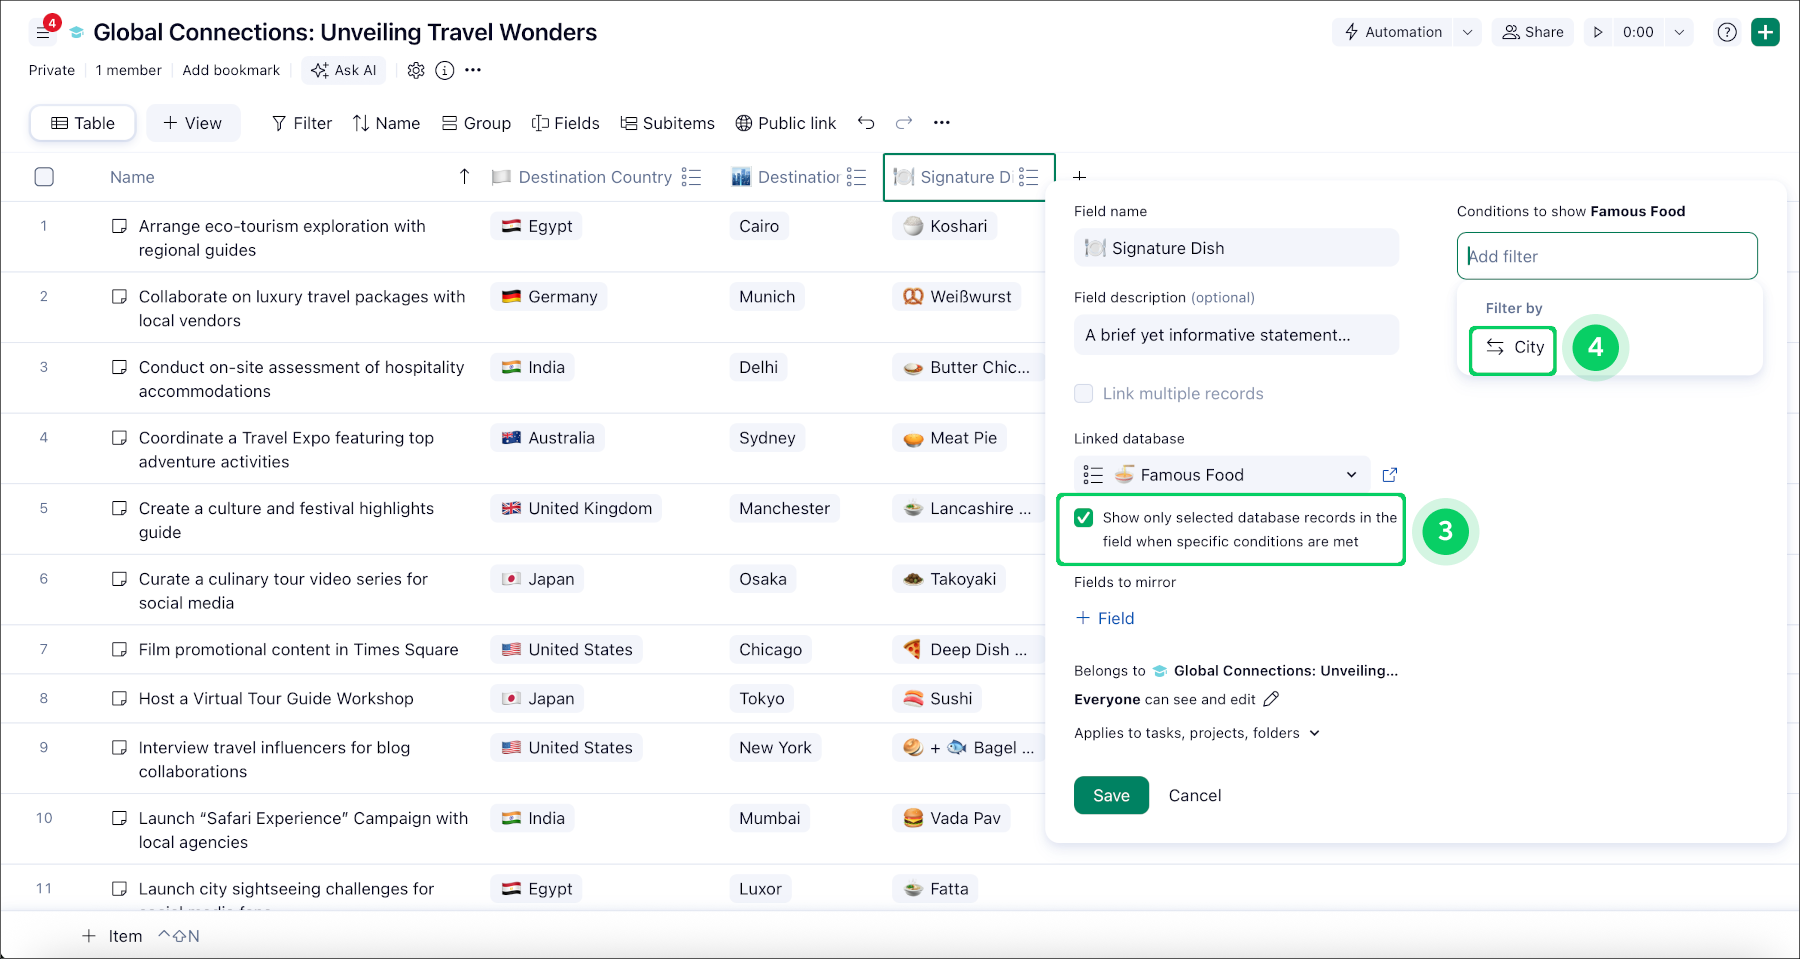The height and width of the screenshot is (959, 1800).
Task: Open the Filter menu in toolbar
Action: (x=302, y=123)
